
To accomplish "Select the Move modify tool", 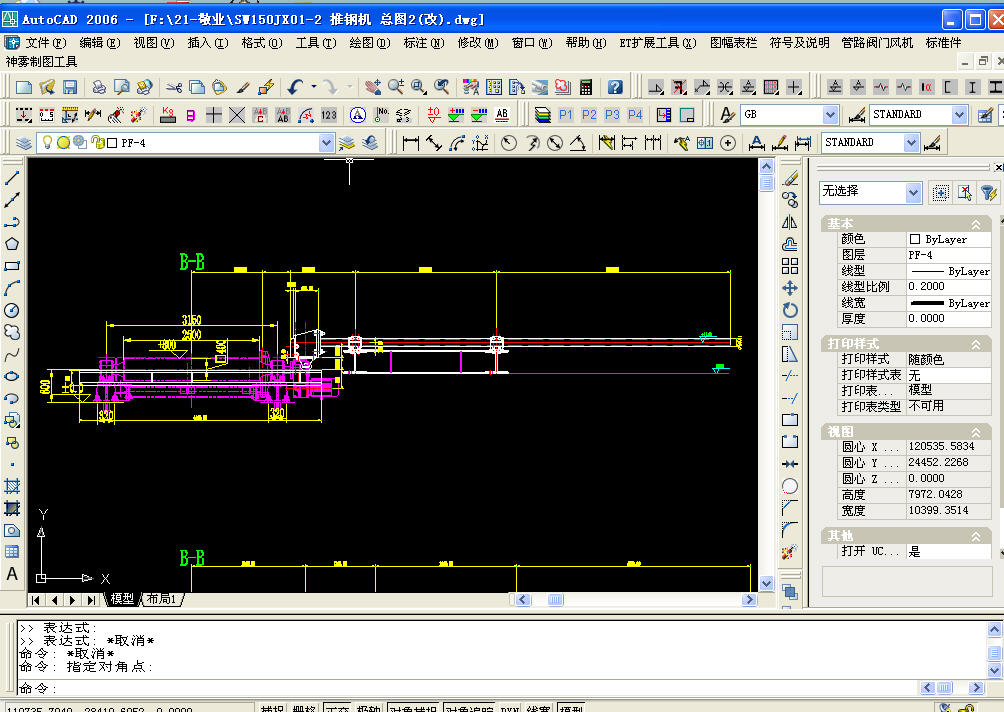I will pos(790,288).
